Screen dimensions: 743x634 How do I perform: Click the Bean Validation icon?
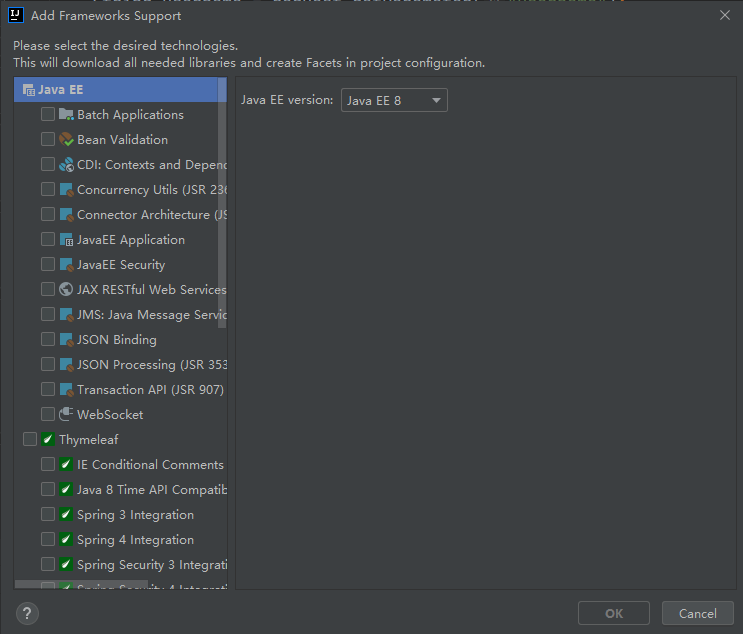click(66, 139)
